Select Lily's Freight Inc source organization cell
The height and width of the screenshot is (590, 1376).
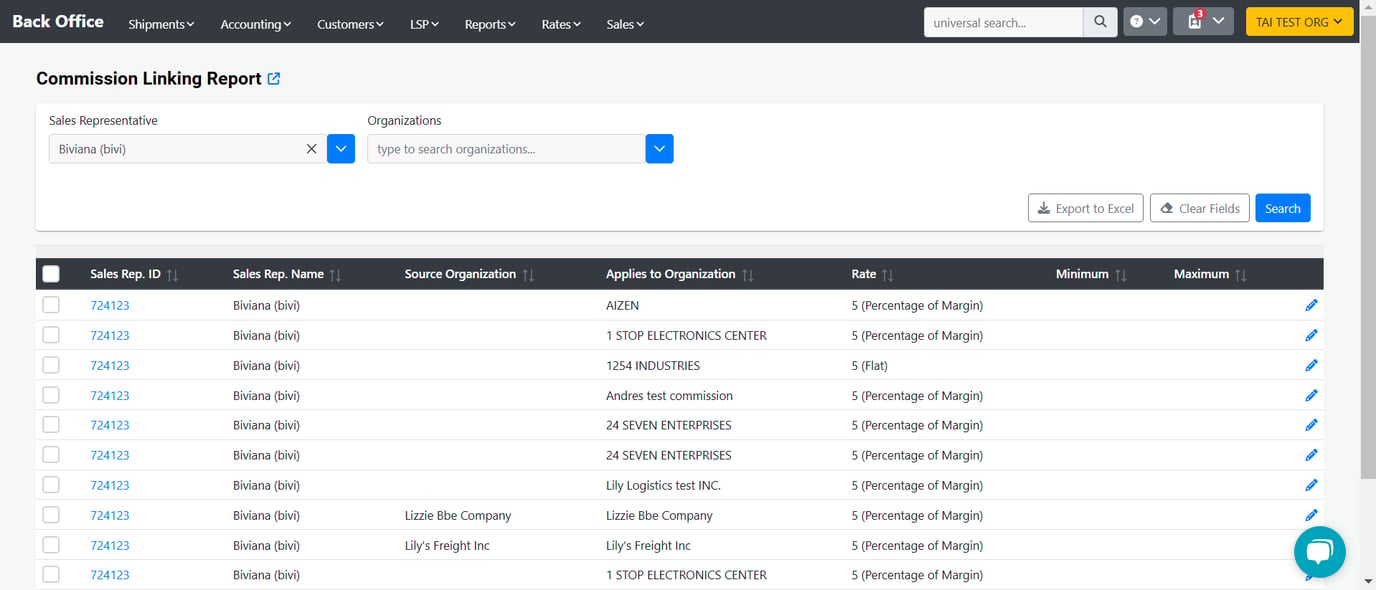coord(447,545)
